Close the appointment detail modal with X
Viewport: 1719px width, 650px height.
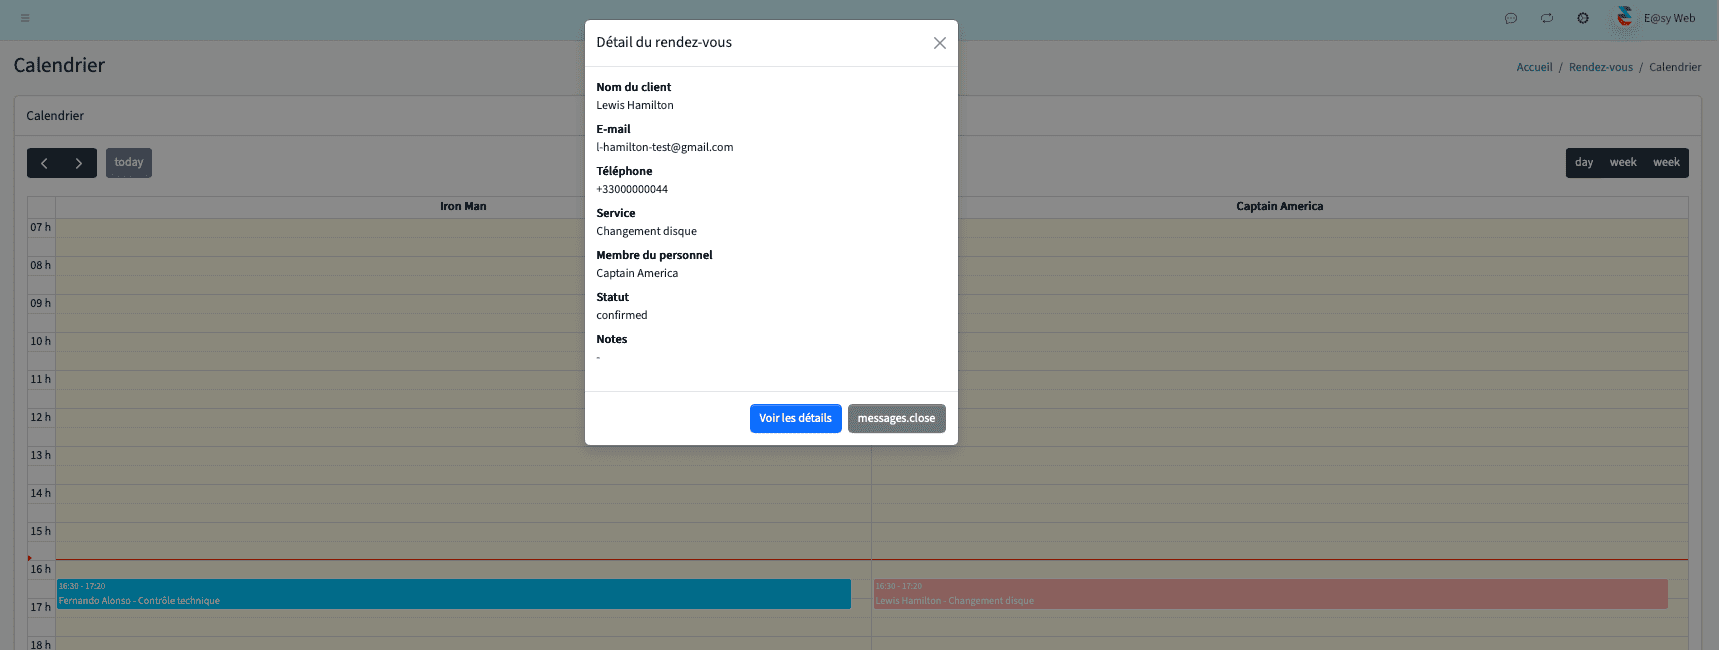[939, 43]
